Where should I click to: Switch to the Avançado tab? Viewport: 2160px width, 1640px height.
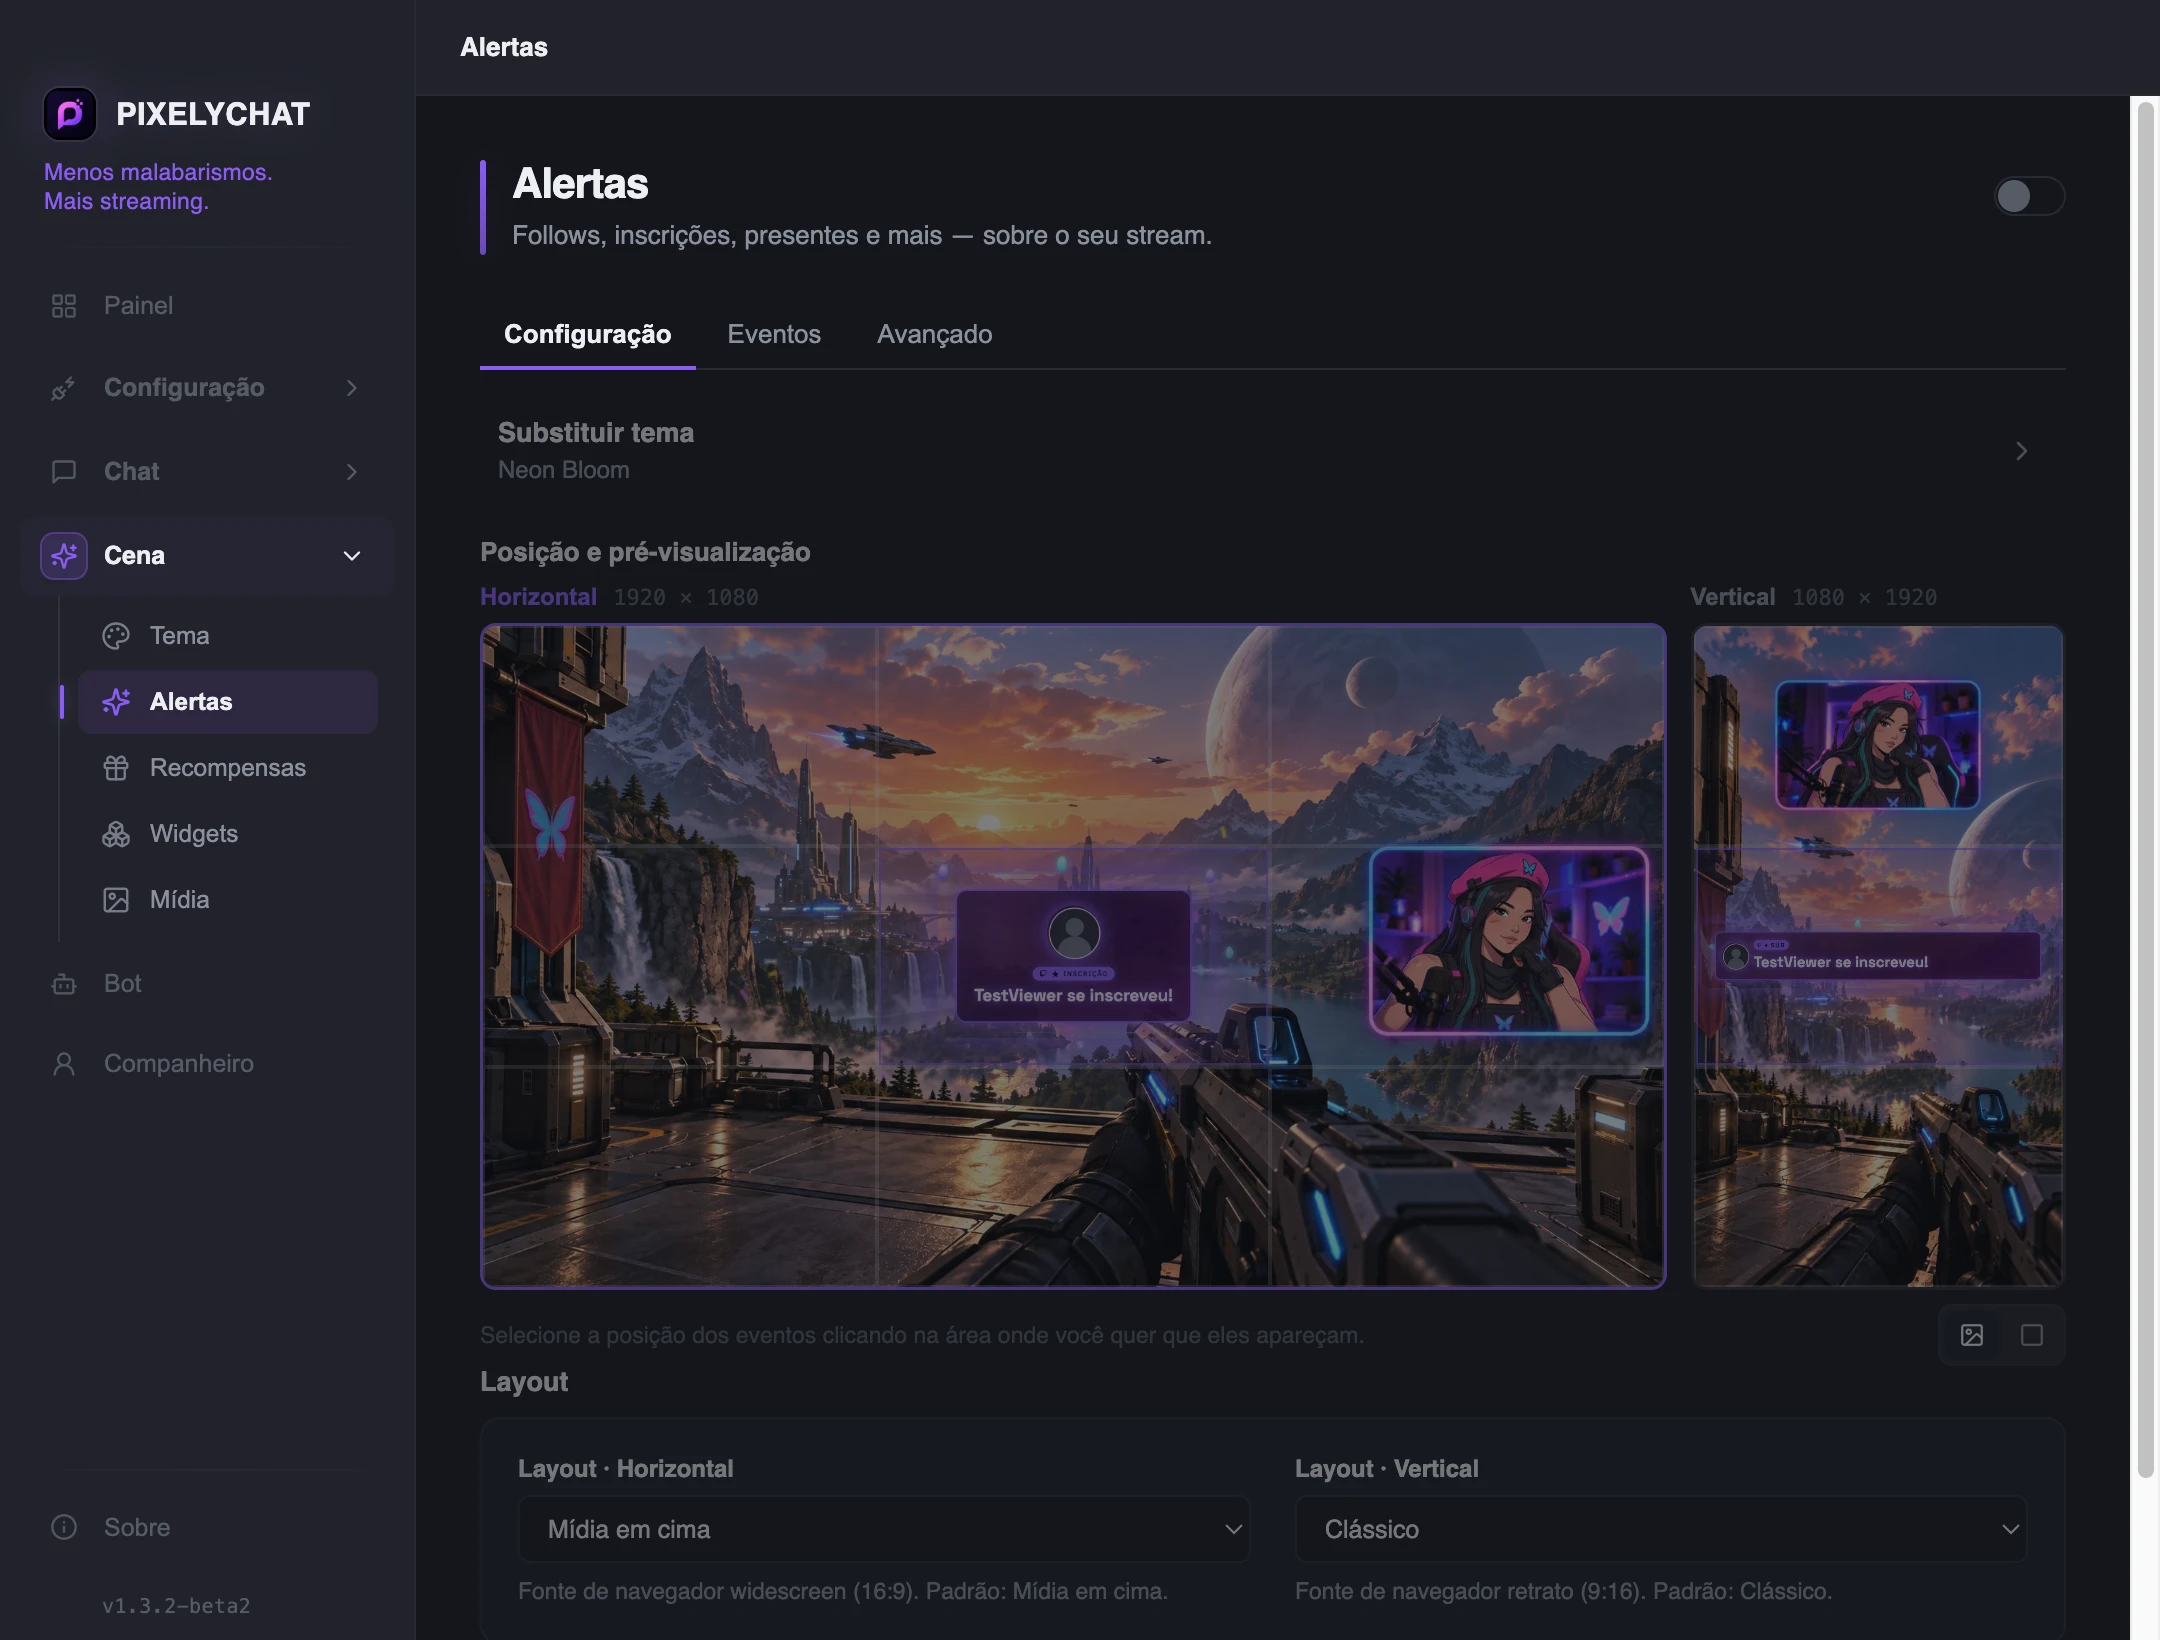coord(935,334)
